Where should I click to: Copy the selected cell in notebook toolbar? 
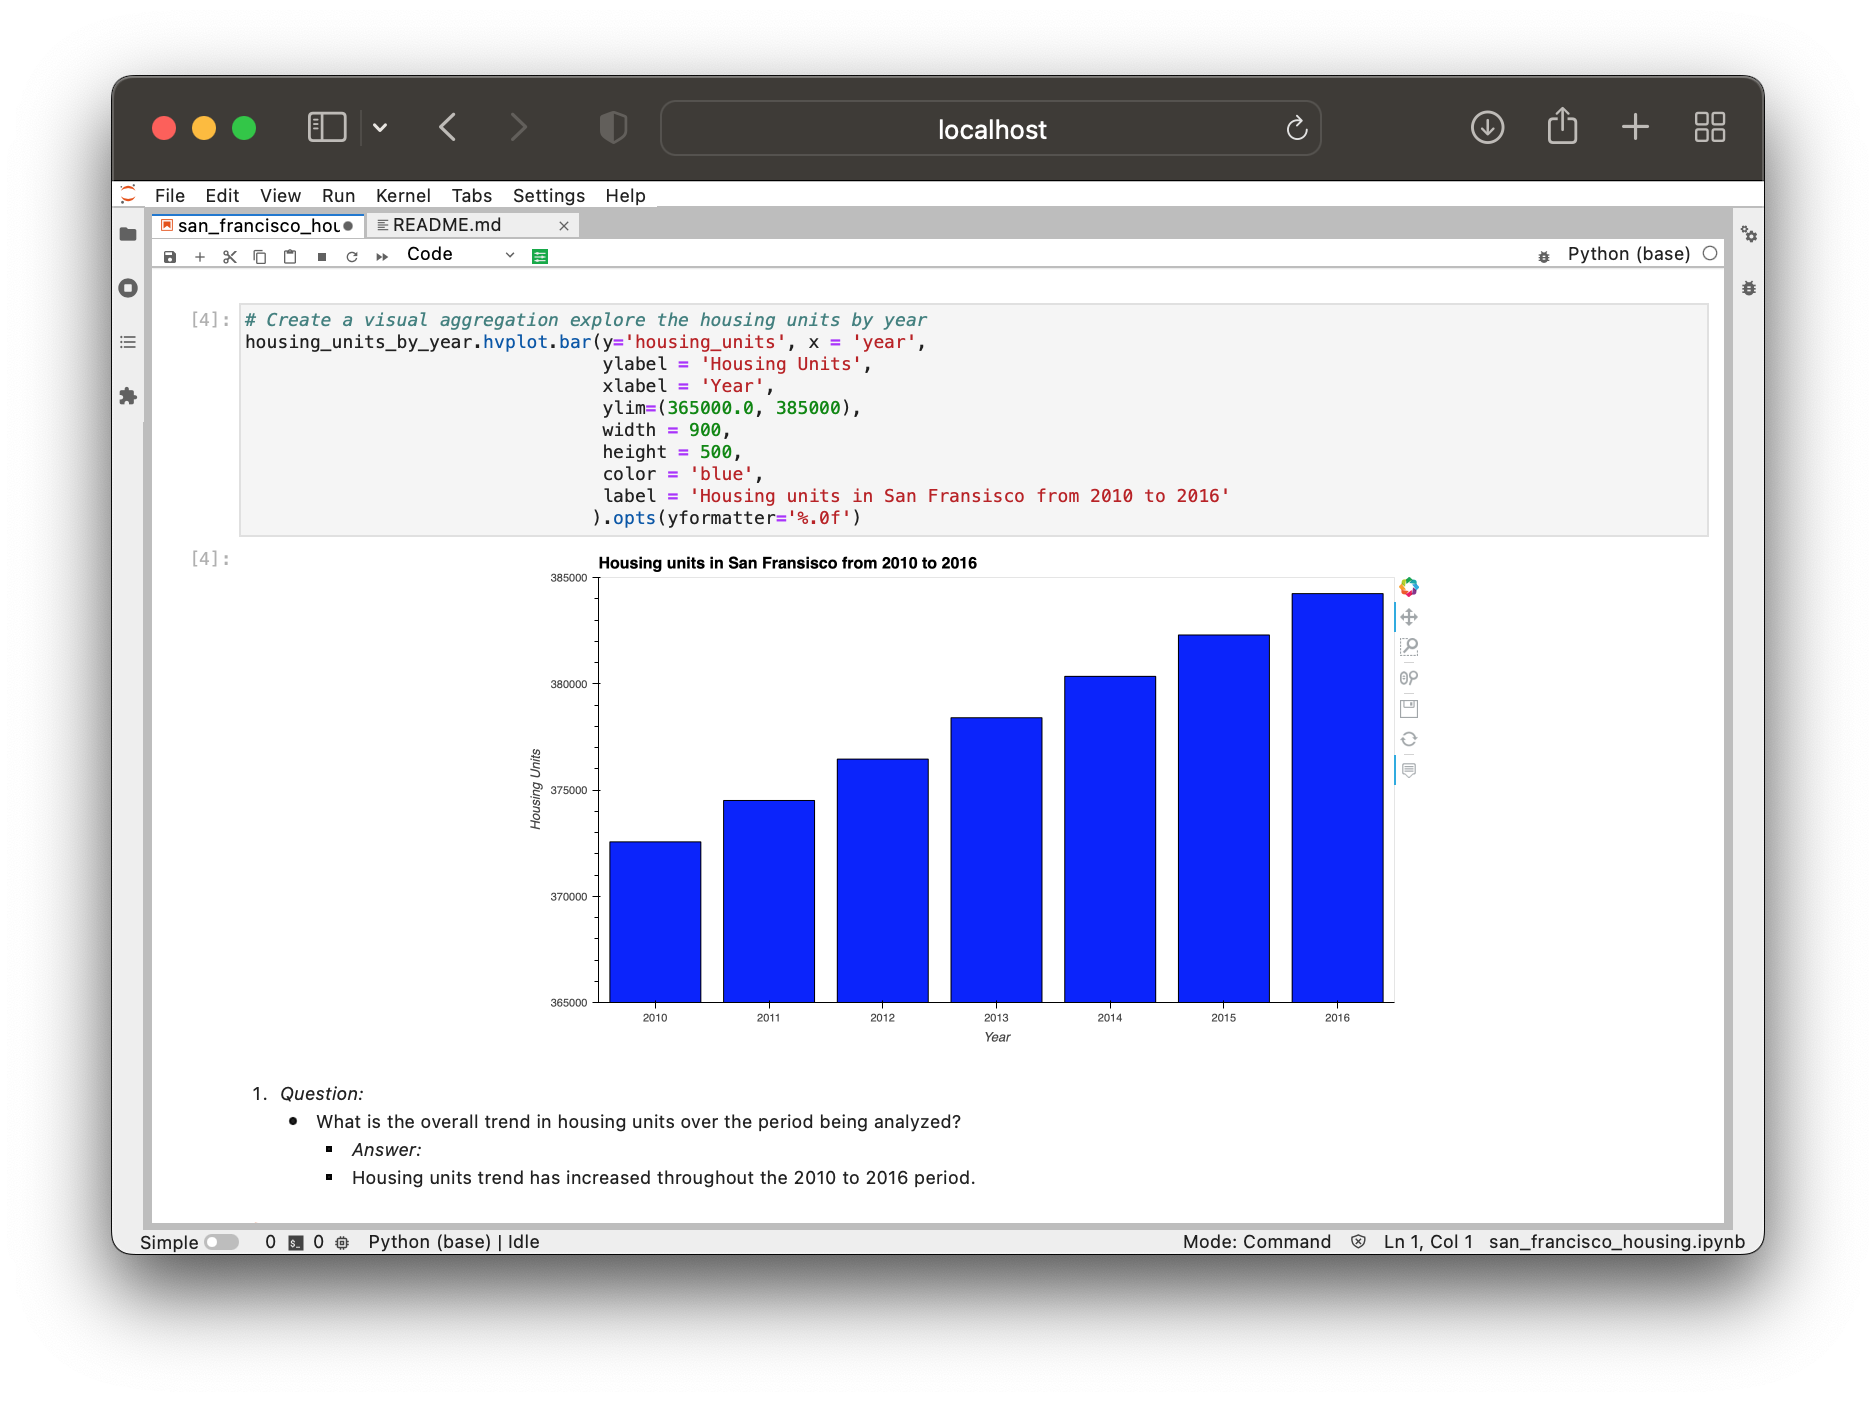click(x=260, y=257)
